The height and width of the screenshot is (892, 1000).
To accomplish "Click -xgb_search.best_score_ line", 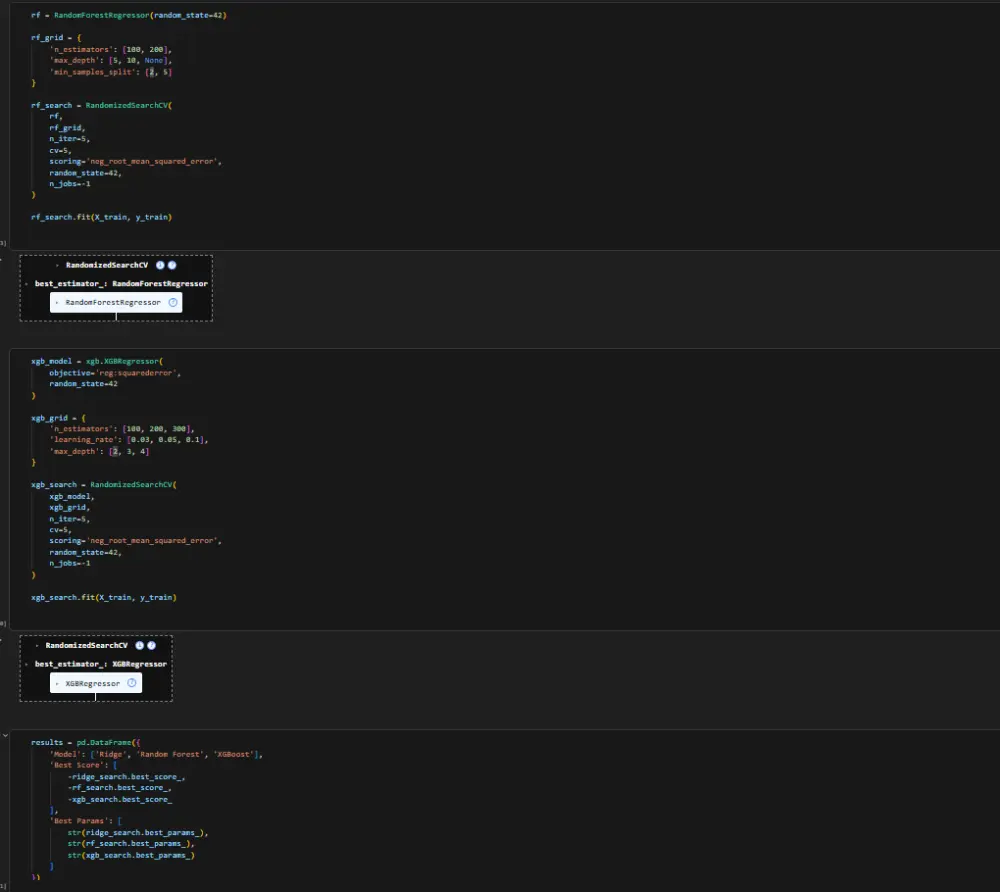I will tap(120, 800).
